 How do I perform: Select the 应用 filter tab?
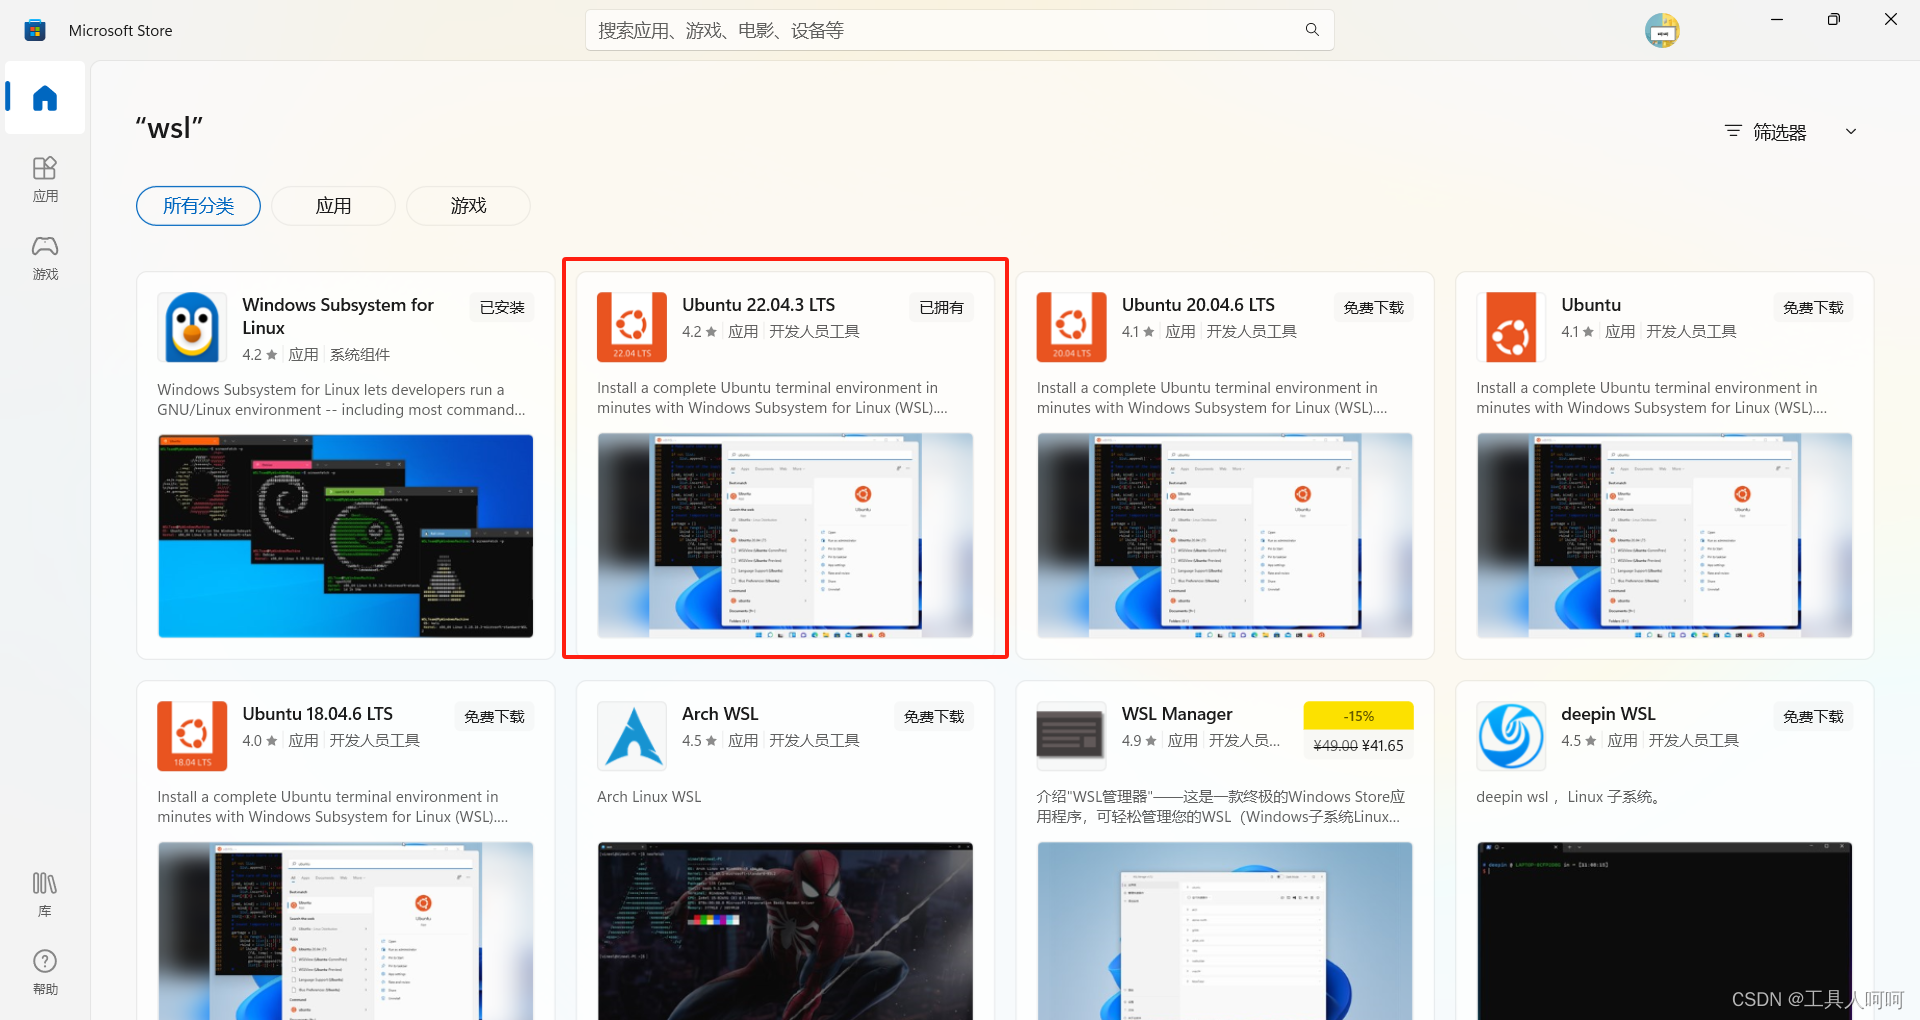(x=333, y=206)
